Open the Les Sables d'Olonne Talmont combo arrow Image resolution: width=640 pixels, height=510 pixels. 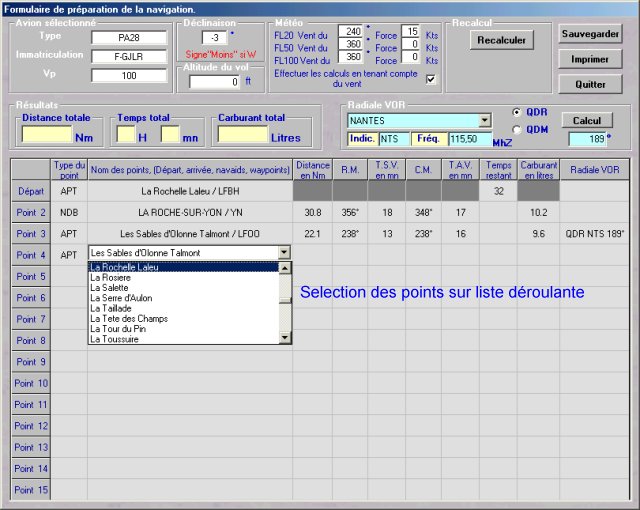point(284,253)
